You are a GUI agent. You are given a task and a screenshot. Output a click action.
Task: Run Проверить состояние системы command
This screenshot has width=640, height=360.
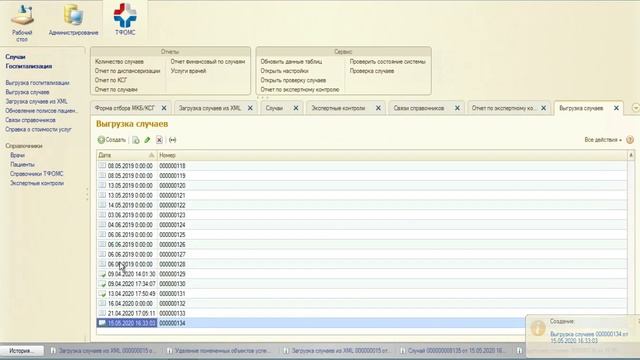[x=388, y=62]
